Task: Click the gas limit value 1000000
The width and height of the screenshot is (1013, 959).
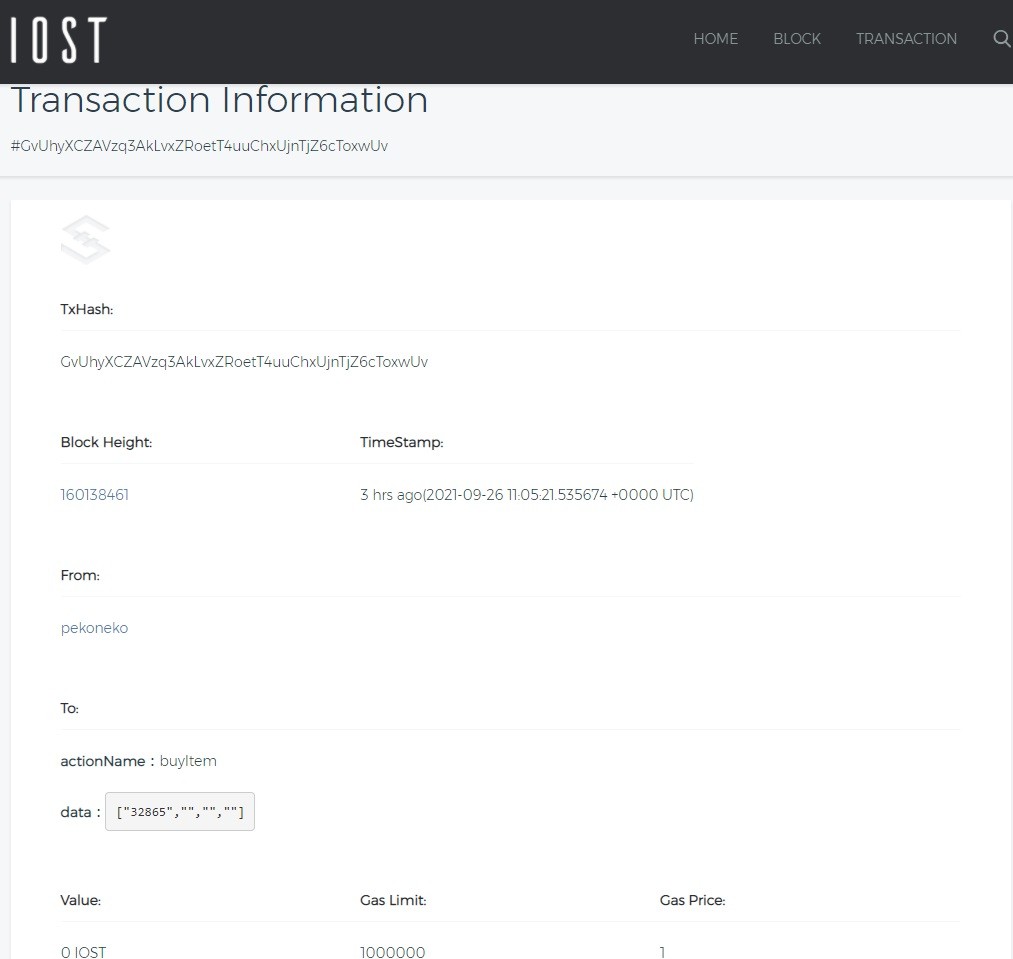Action: [393, 952]
